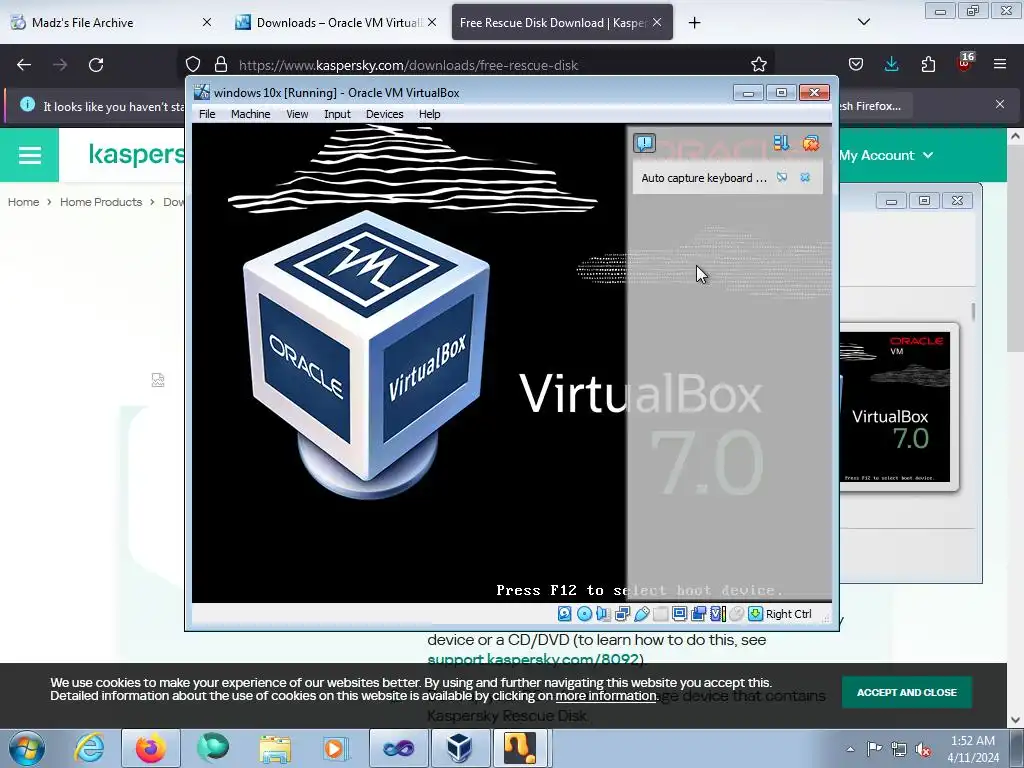Click the CPU virtualization status icon
The width and height of the screenshot is (1024, 768).
pyautogui.click(x=718, y=614)
